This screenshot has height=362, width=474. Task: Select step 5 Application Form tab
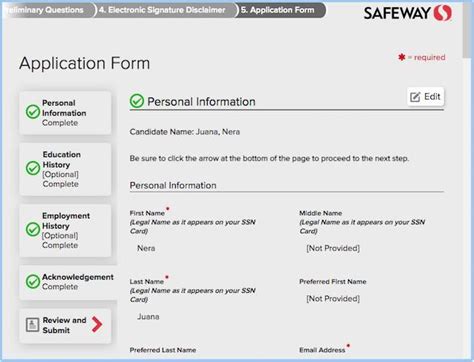(x=280, y=10)
